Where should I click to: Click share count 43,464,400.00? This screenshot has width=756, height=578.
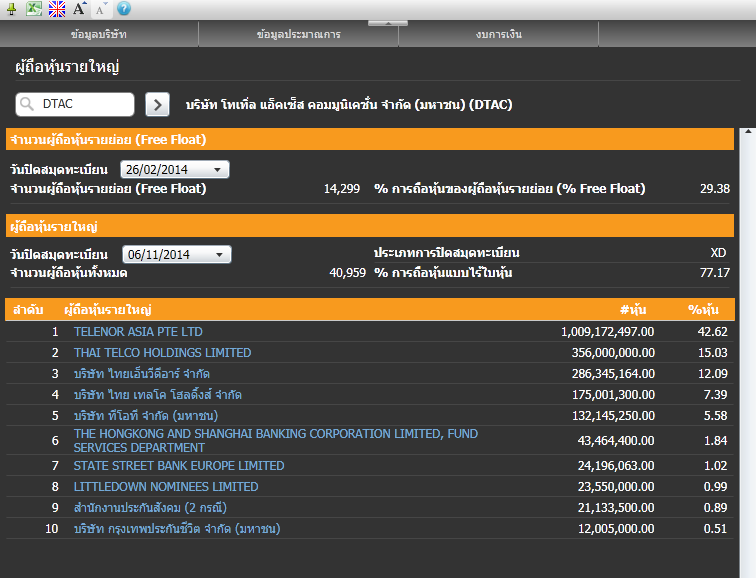[x=616, y=441]
